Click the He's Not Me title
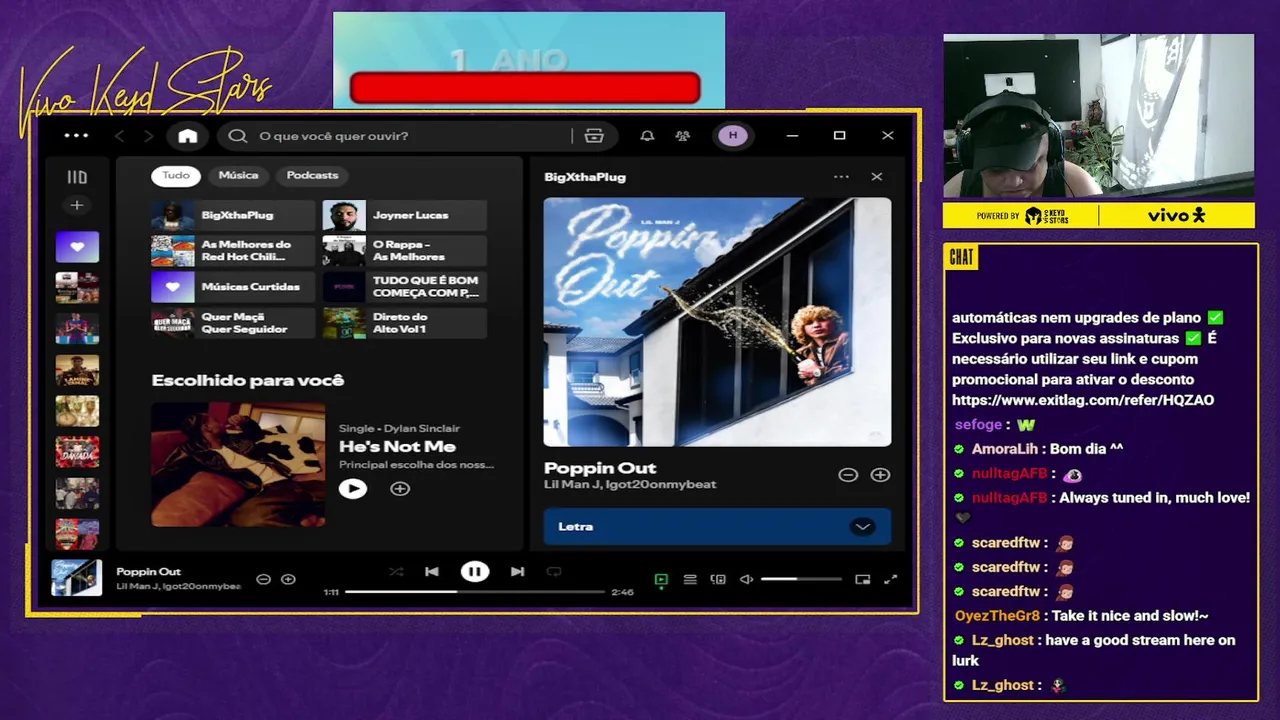This screenshot has height=720, width=1280. point(397,447)
